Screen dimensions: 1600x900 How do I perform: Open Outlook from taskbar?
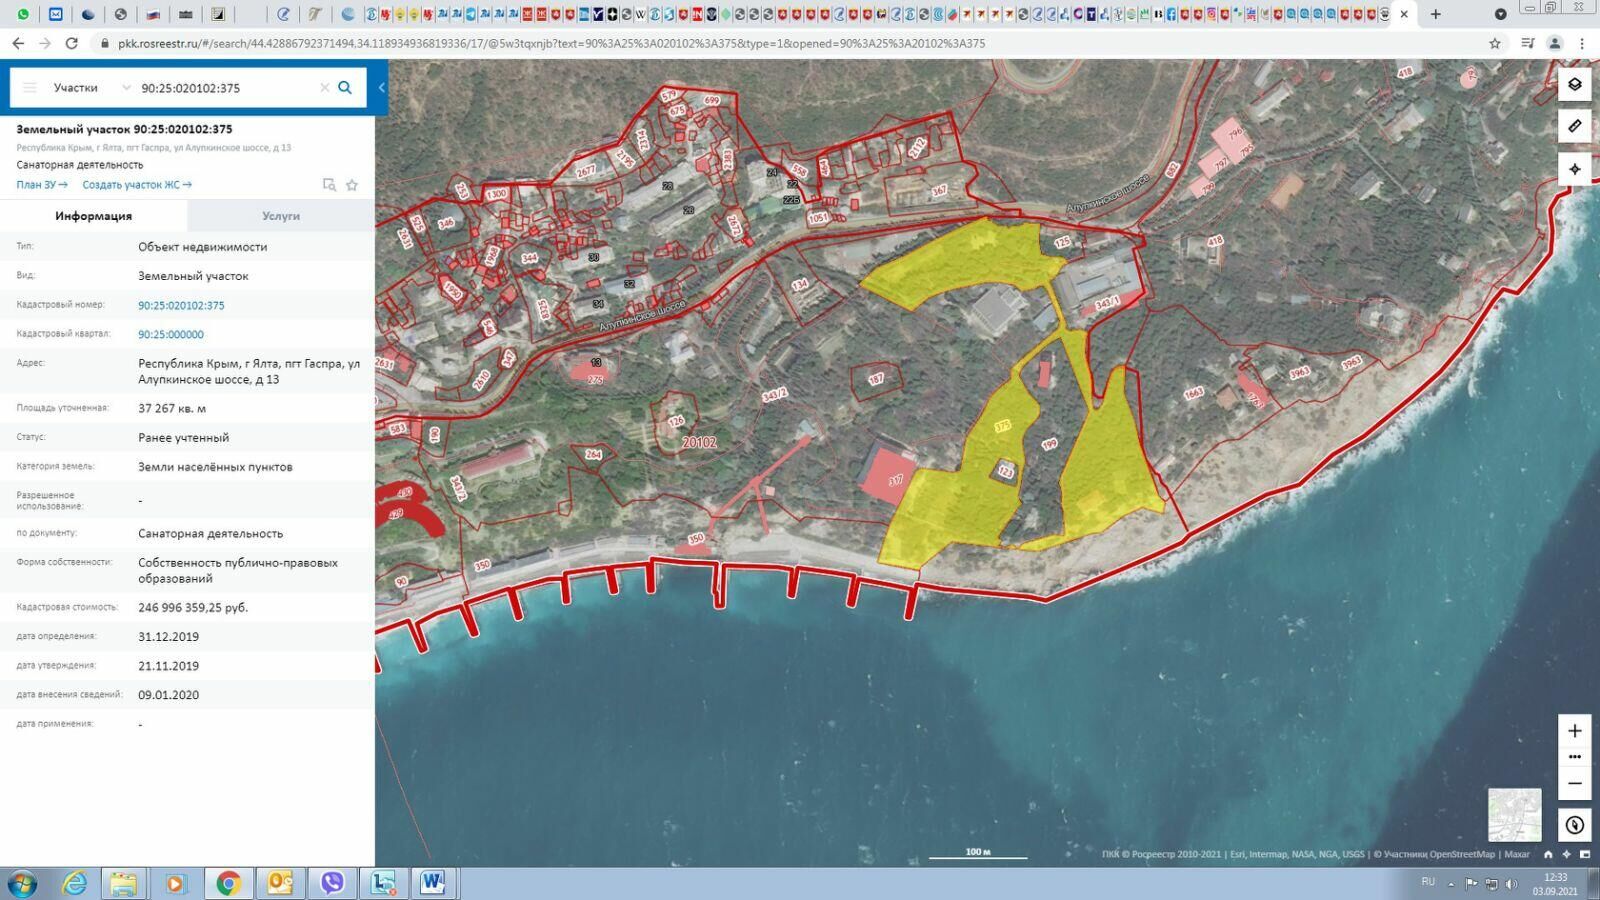point(280,884)
